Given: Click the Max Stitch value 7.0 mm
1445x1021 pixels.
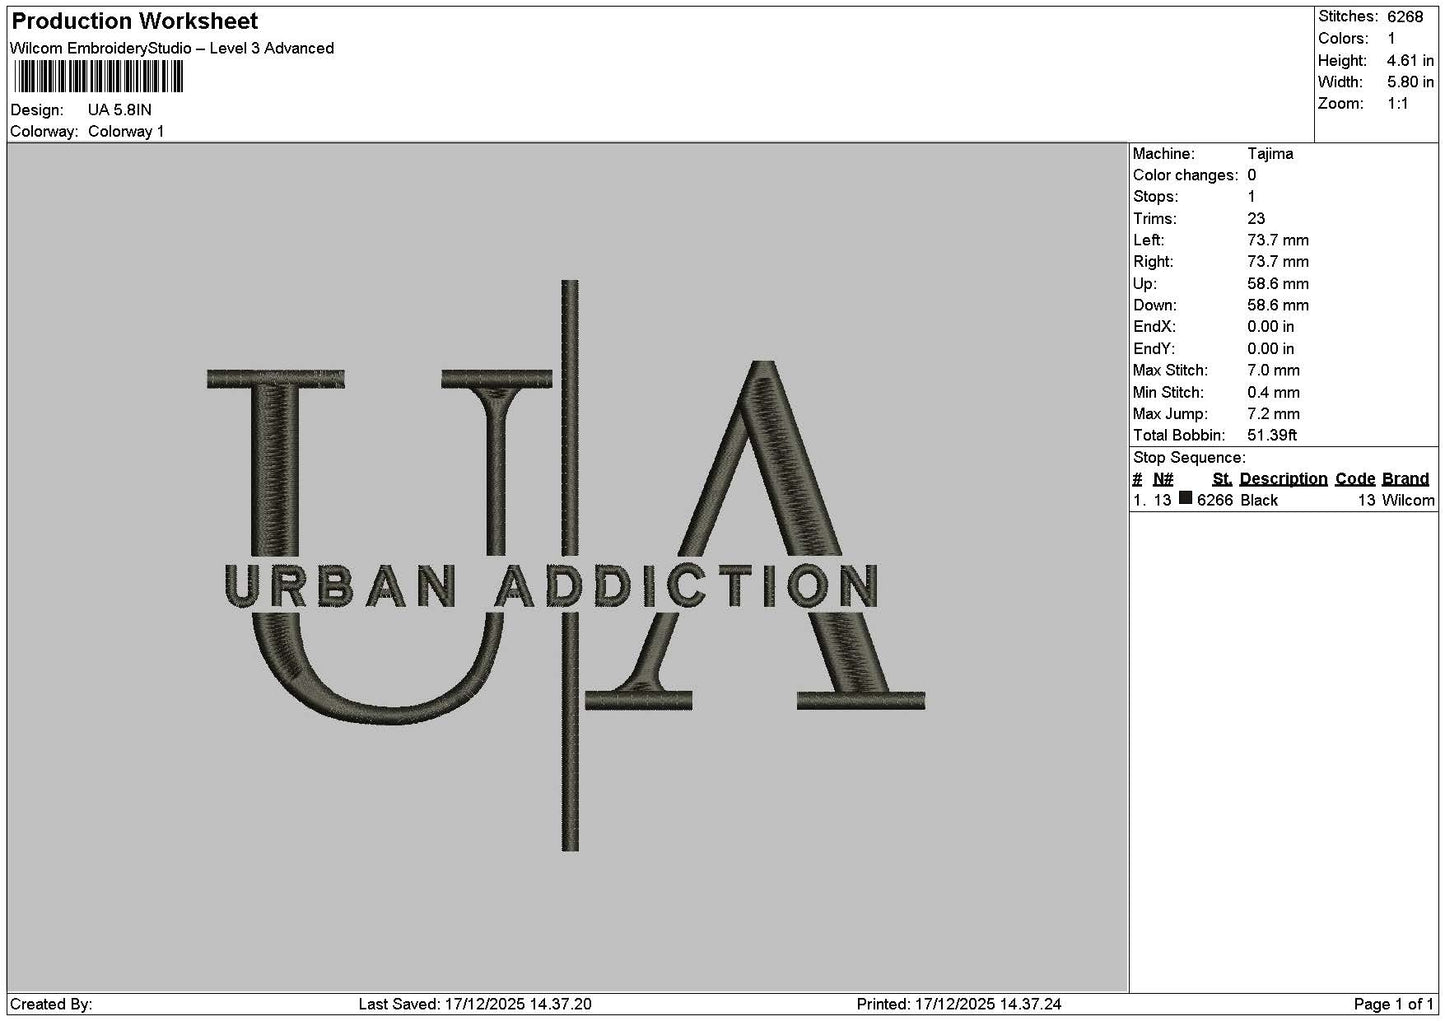Looking at the screenshot, I should [1274, 371].
